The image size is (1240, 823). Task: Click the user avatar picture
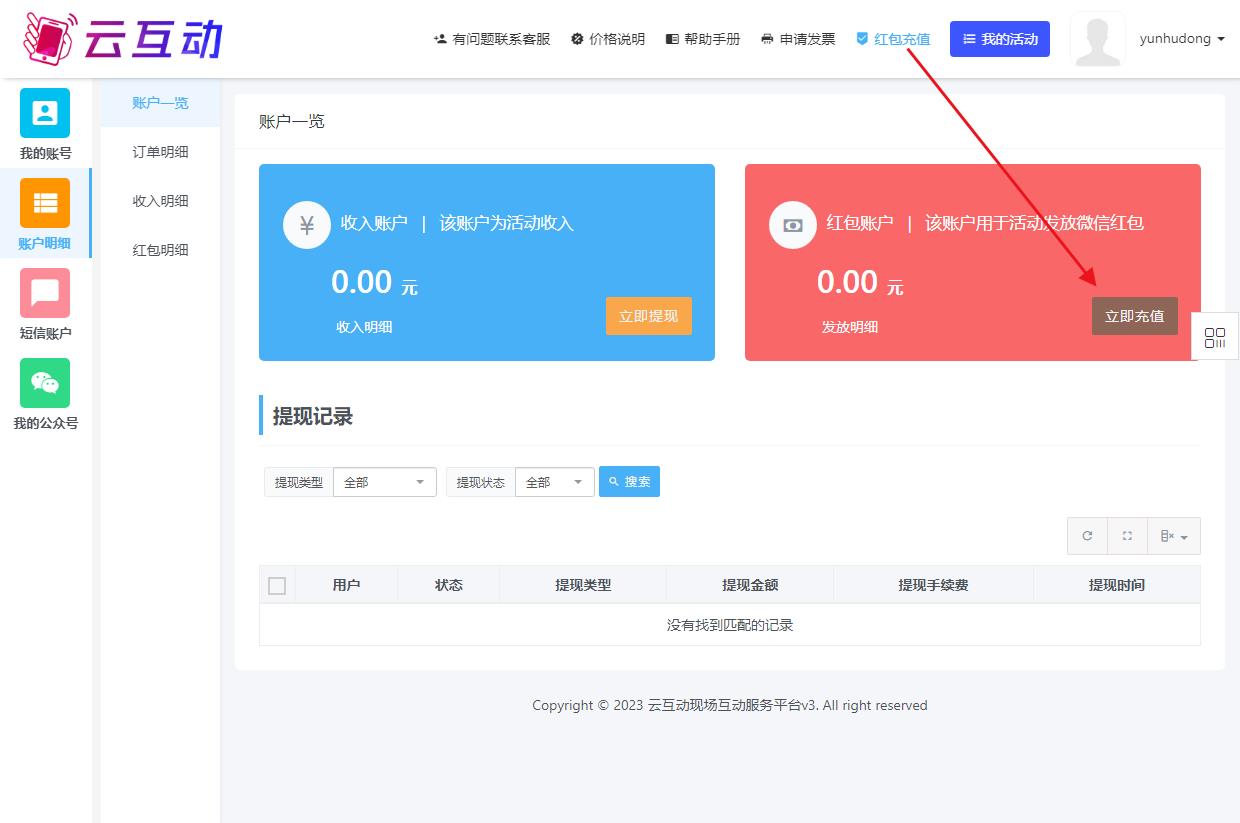click(x=1097, y=39)
